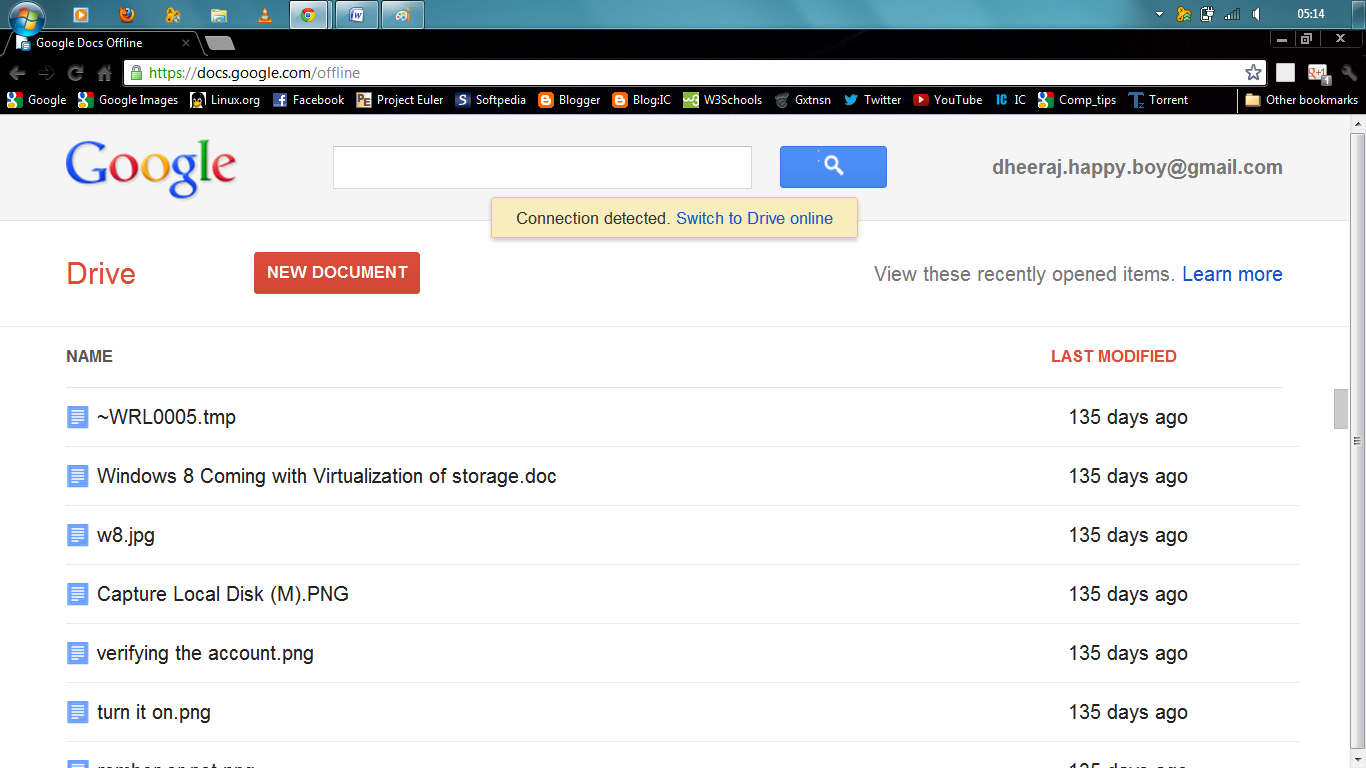Open the Comp_tips bookmark
Screen dimensions: 1366x768
pos(1077,100)
